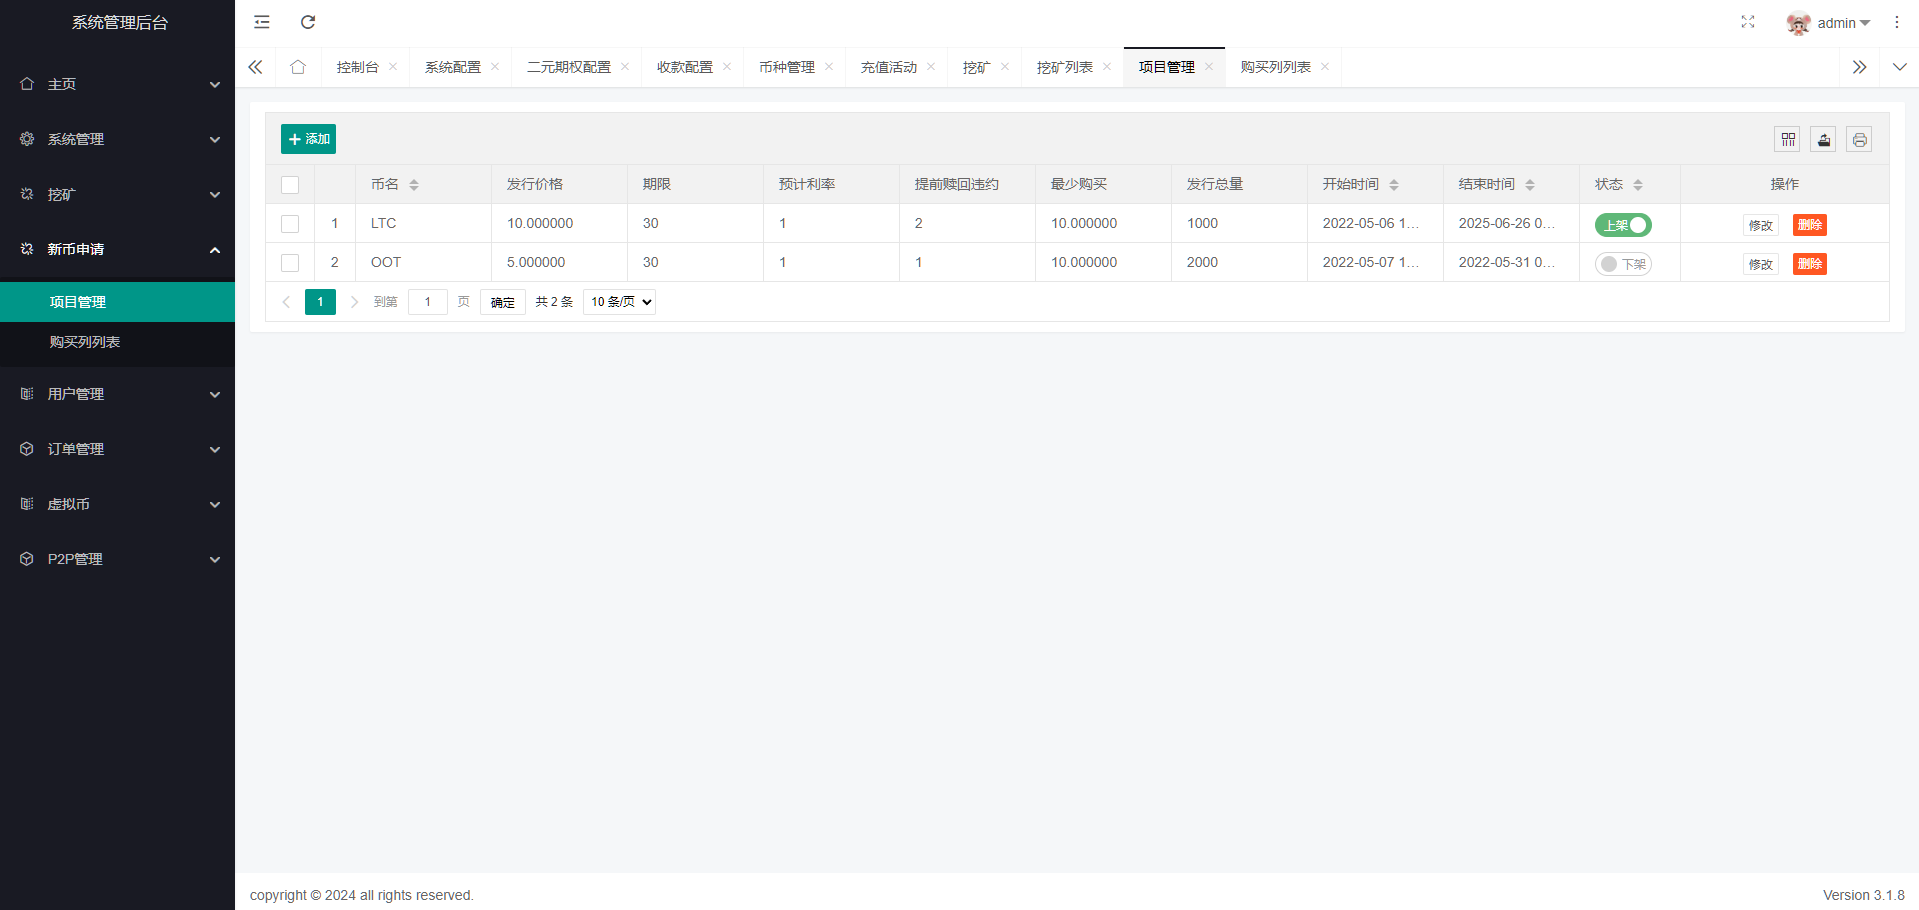Select 购买列列表 in the sidebar submenu
This screenshot has height=910, width=1919.
click(x=85, y=342)
